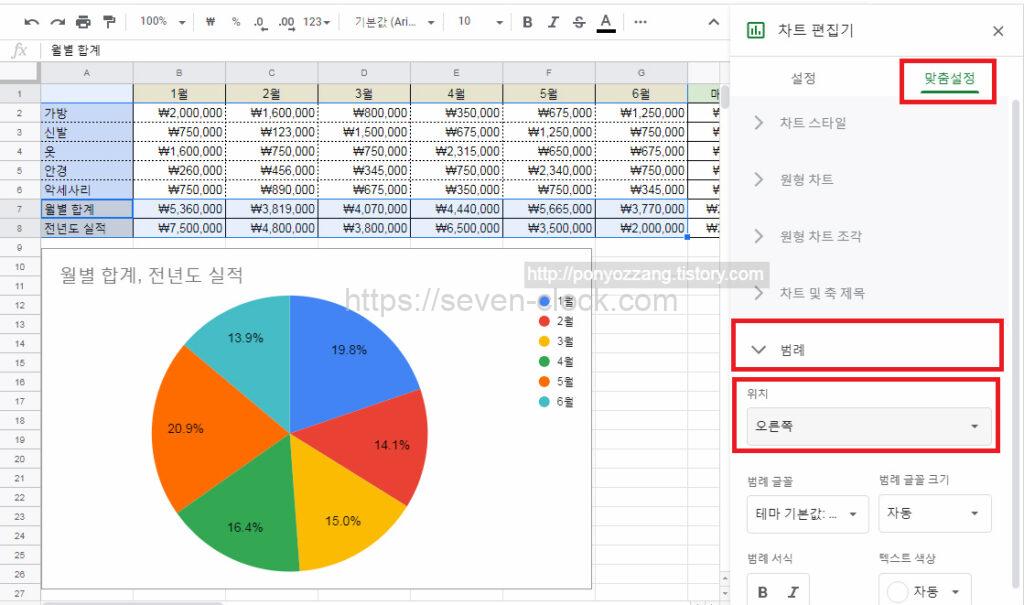Switch to the 설정 tab

tap(803, 78)
